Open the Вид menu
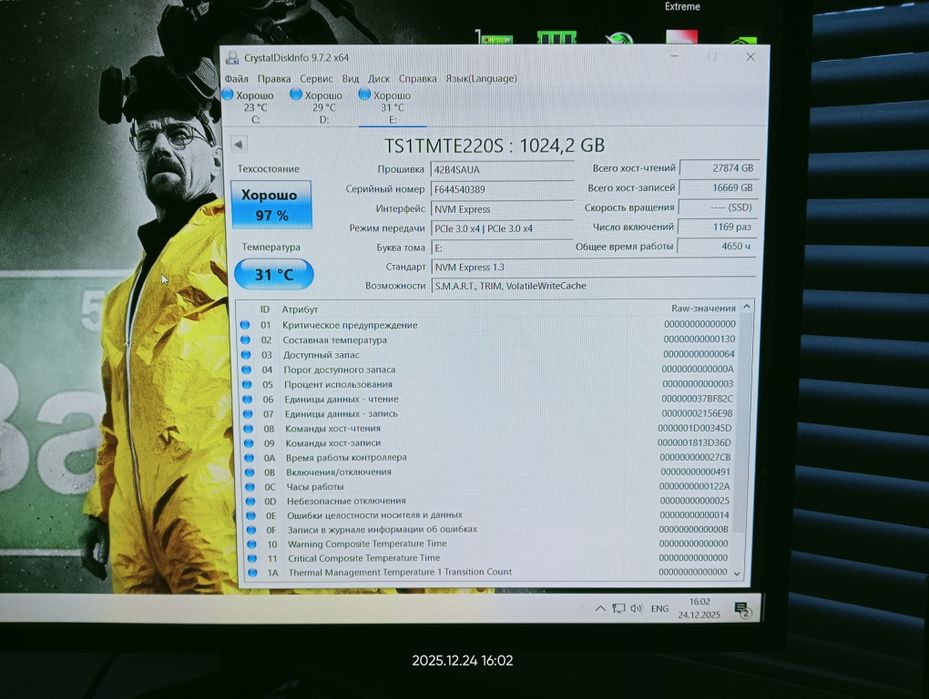Screen dimensions: 929x699 pyautogui.click(x=350, y=78)
